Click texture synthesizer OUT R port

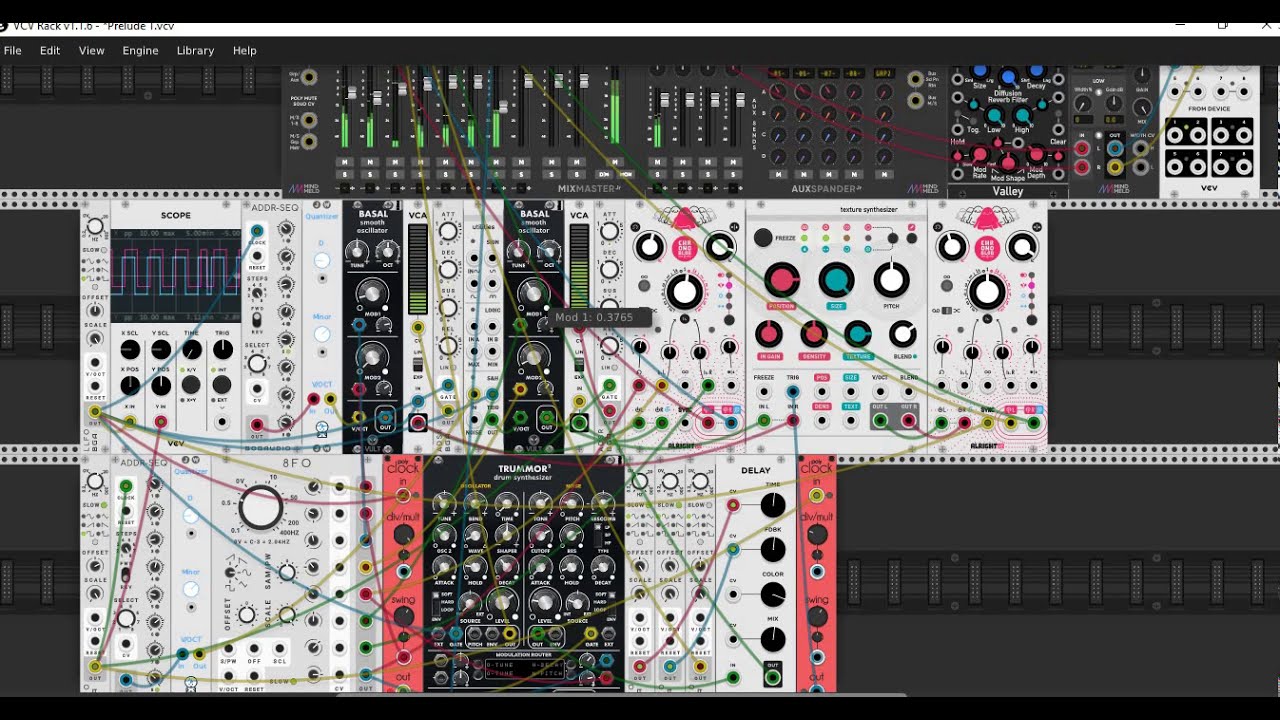coord(909,421)
